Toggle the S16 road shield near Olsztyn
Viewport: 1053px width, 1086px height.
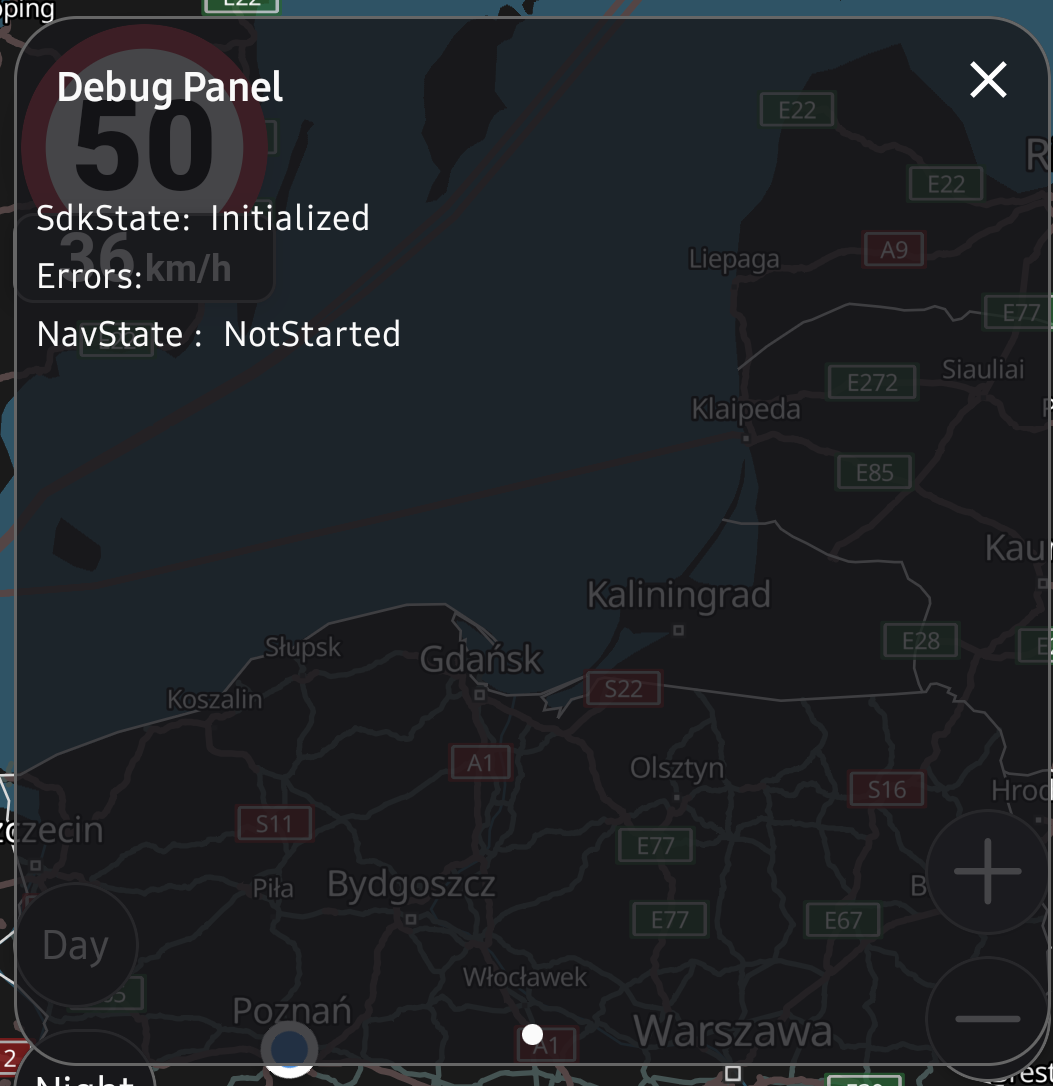pyautogui.click(x=888, y=788)
